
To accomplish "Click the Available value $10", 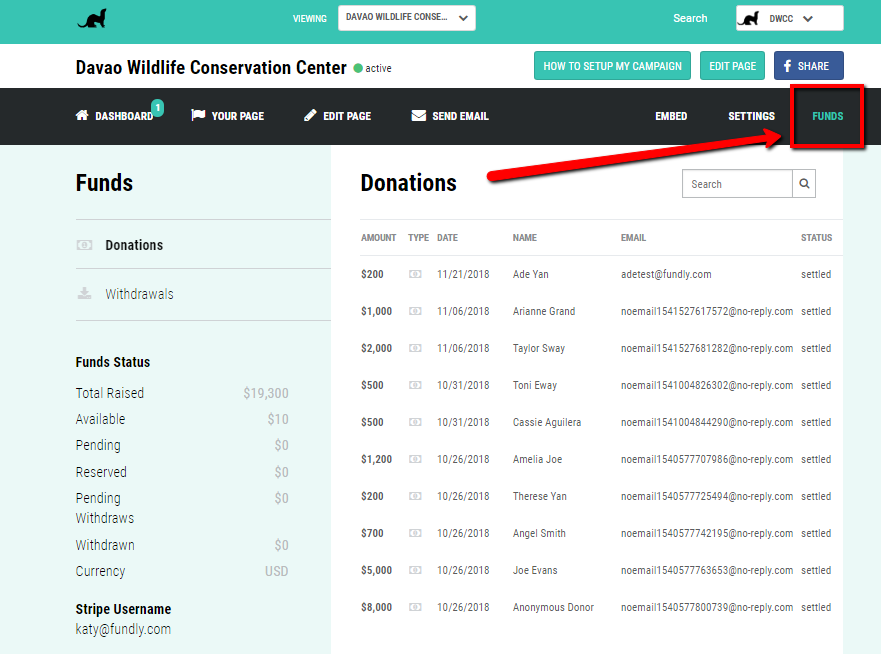I will pos(278,419).
